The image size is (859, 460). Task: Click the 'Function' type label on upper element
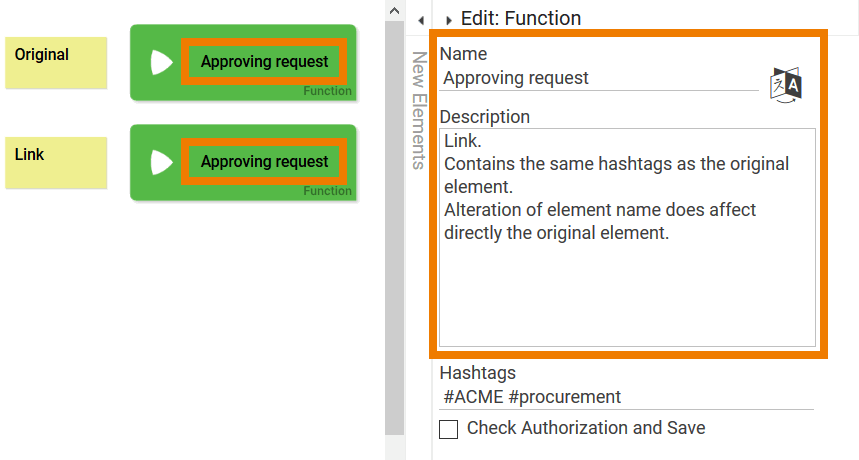pos(327,91)
